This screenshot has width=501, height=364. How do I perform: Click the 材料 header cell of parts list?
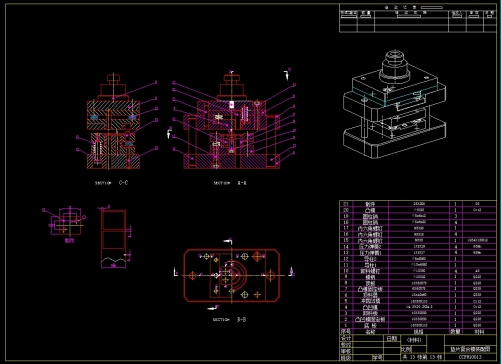(479, 331)
